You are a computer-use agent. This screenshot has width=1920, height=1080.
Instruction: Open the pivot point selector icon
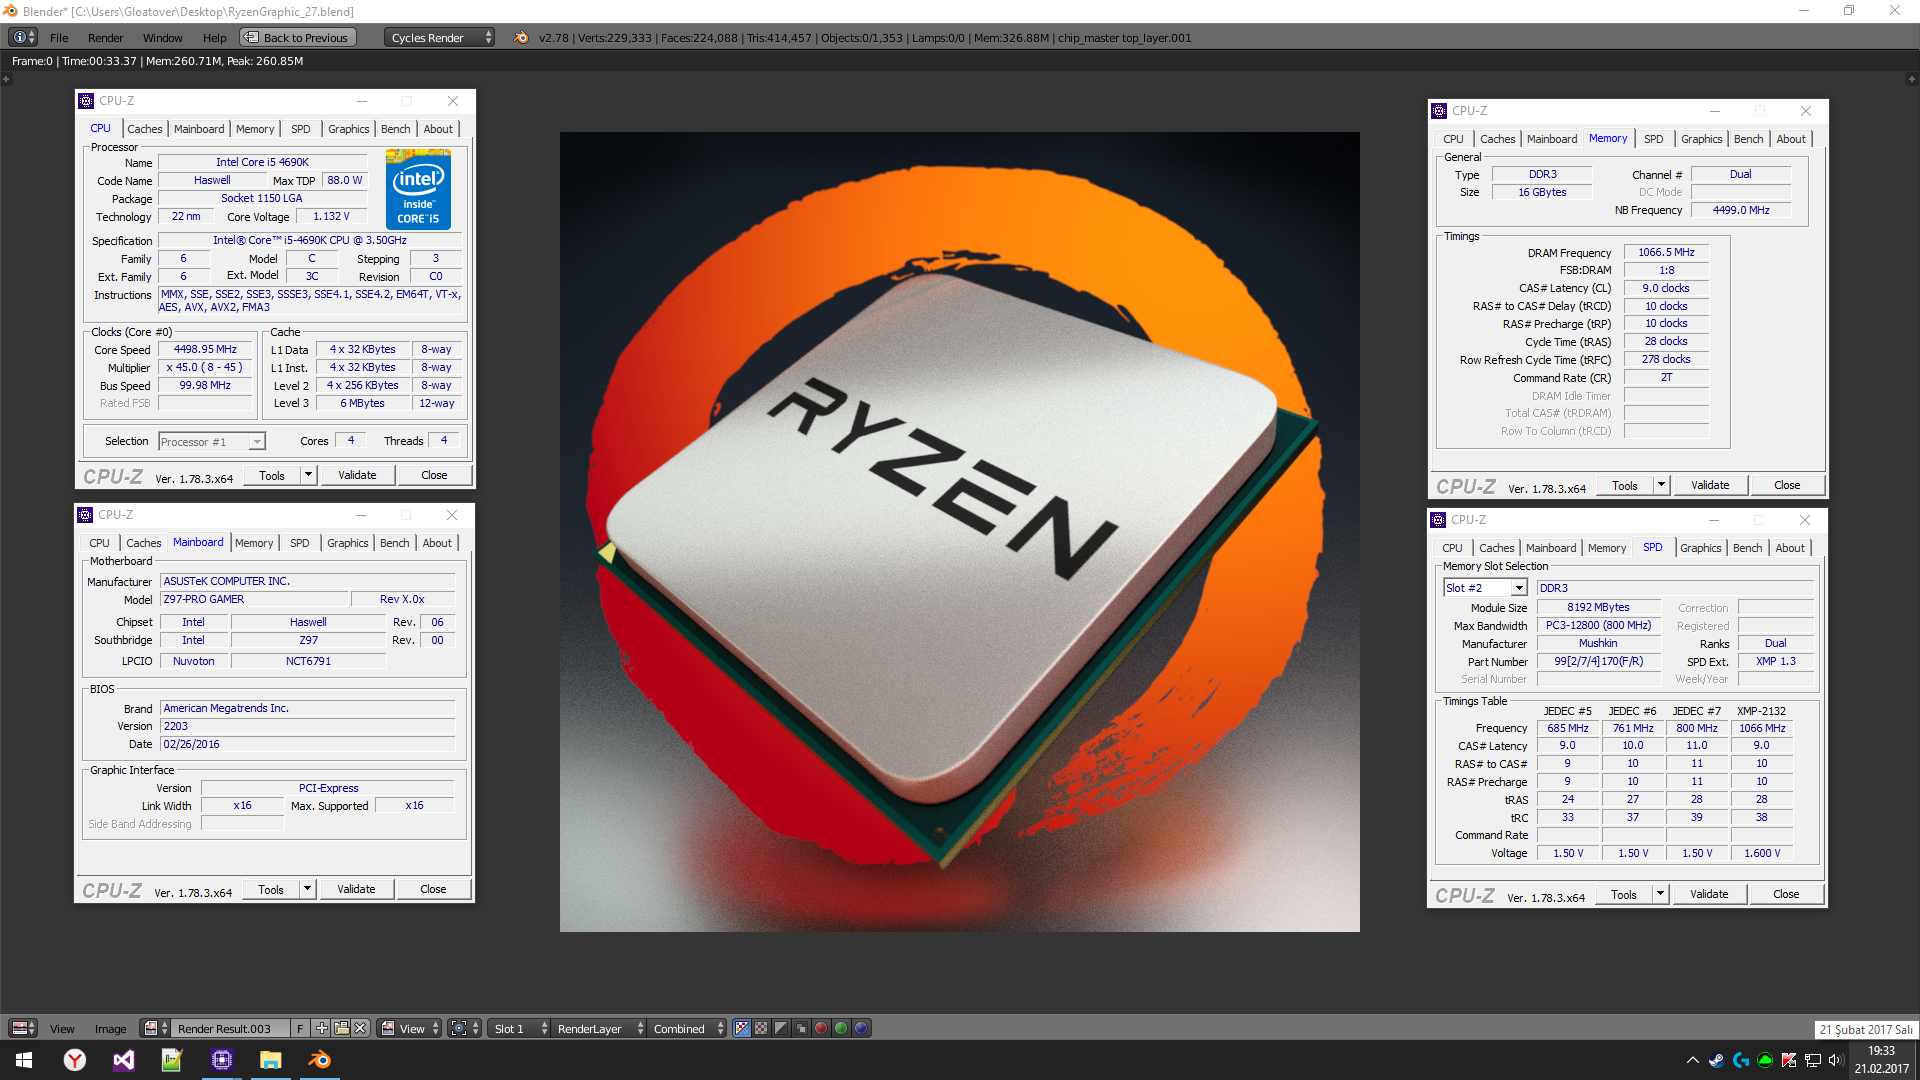[x=464, y=1028]
